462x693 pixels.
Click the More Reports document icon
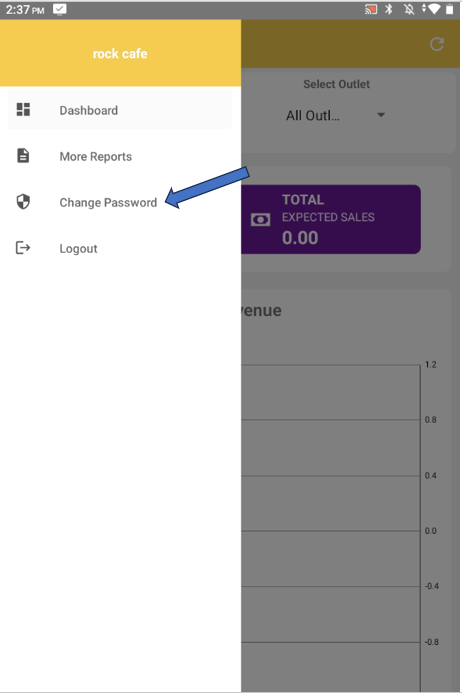pyautogui.click(x=23, y=156)
